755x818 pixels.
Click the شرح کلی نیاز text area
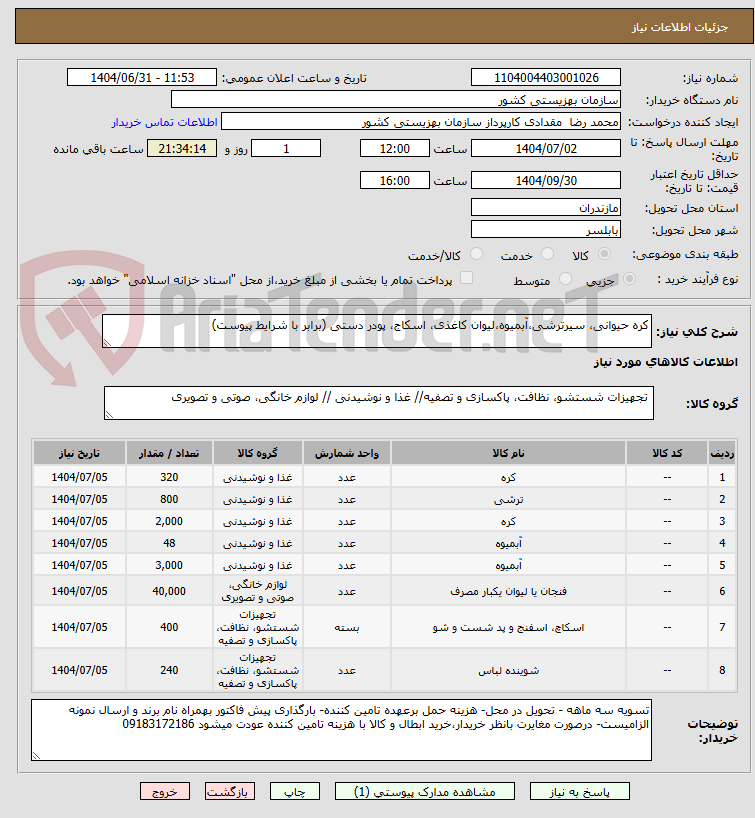(377, 331)
